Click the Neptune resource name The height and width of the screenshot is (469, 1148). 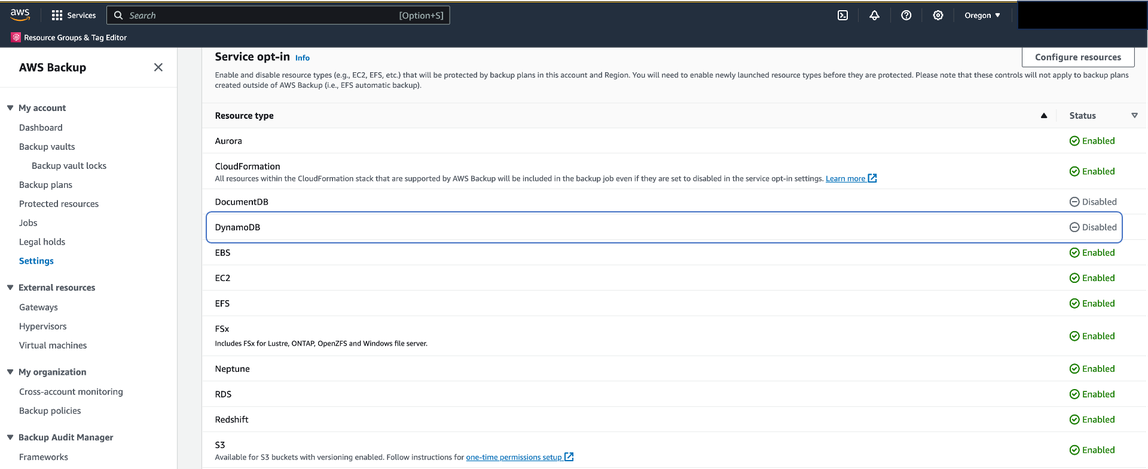(x=232, y=369)
